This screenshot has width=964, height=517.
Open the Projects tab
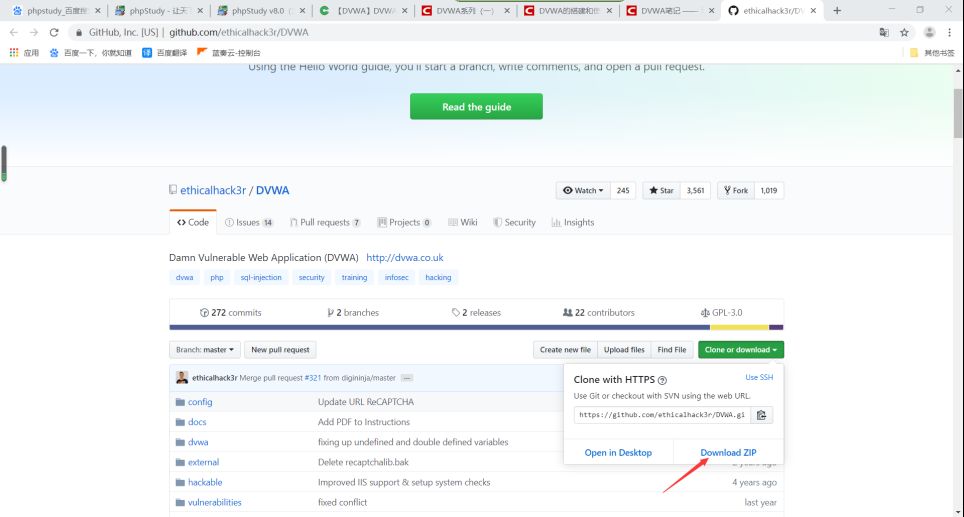pos(404,223)
